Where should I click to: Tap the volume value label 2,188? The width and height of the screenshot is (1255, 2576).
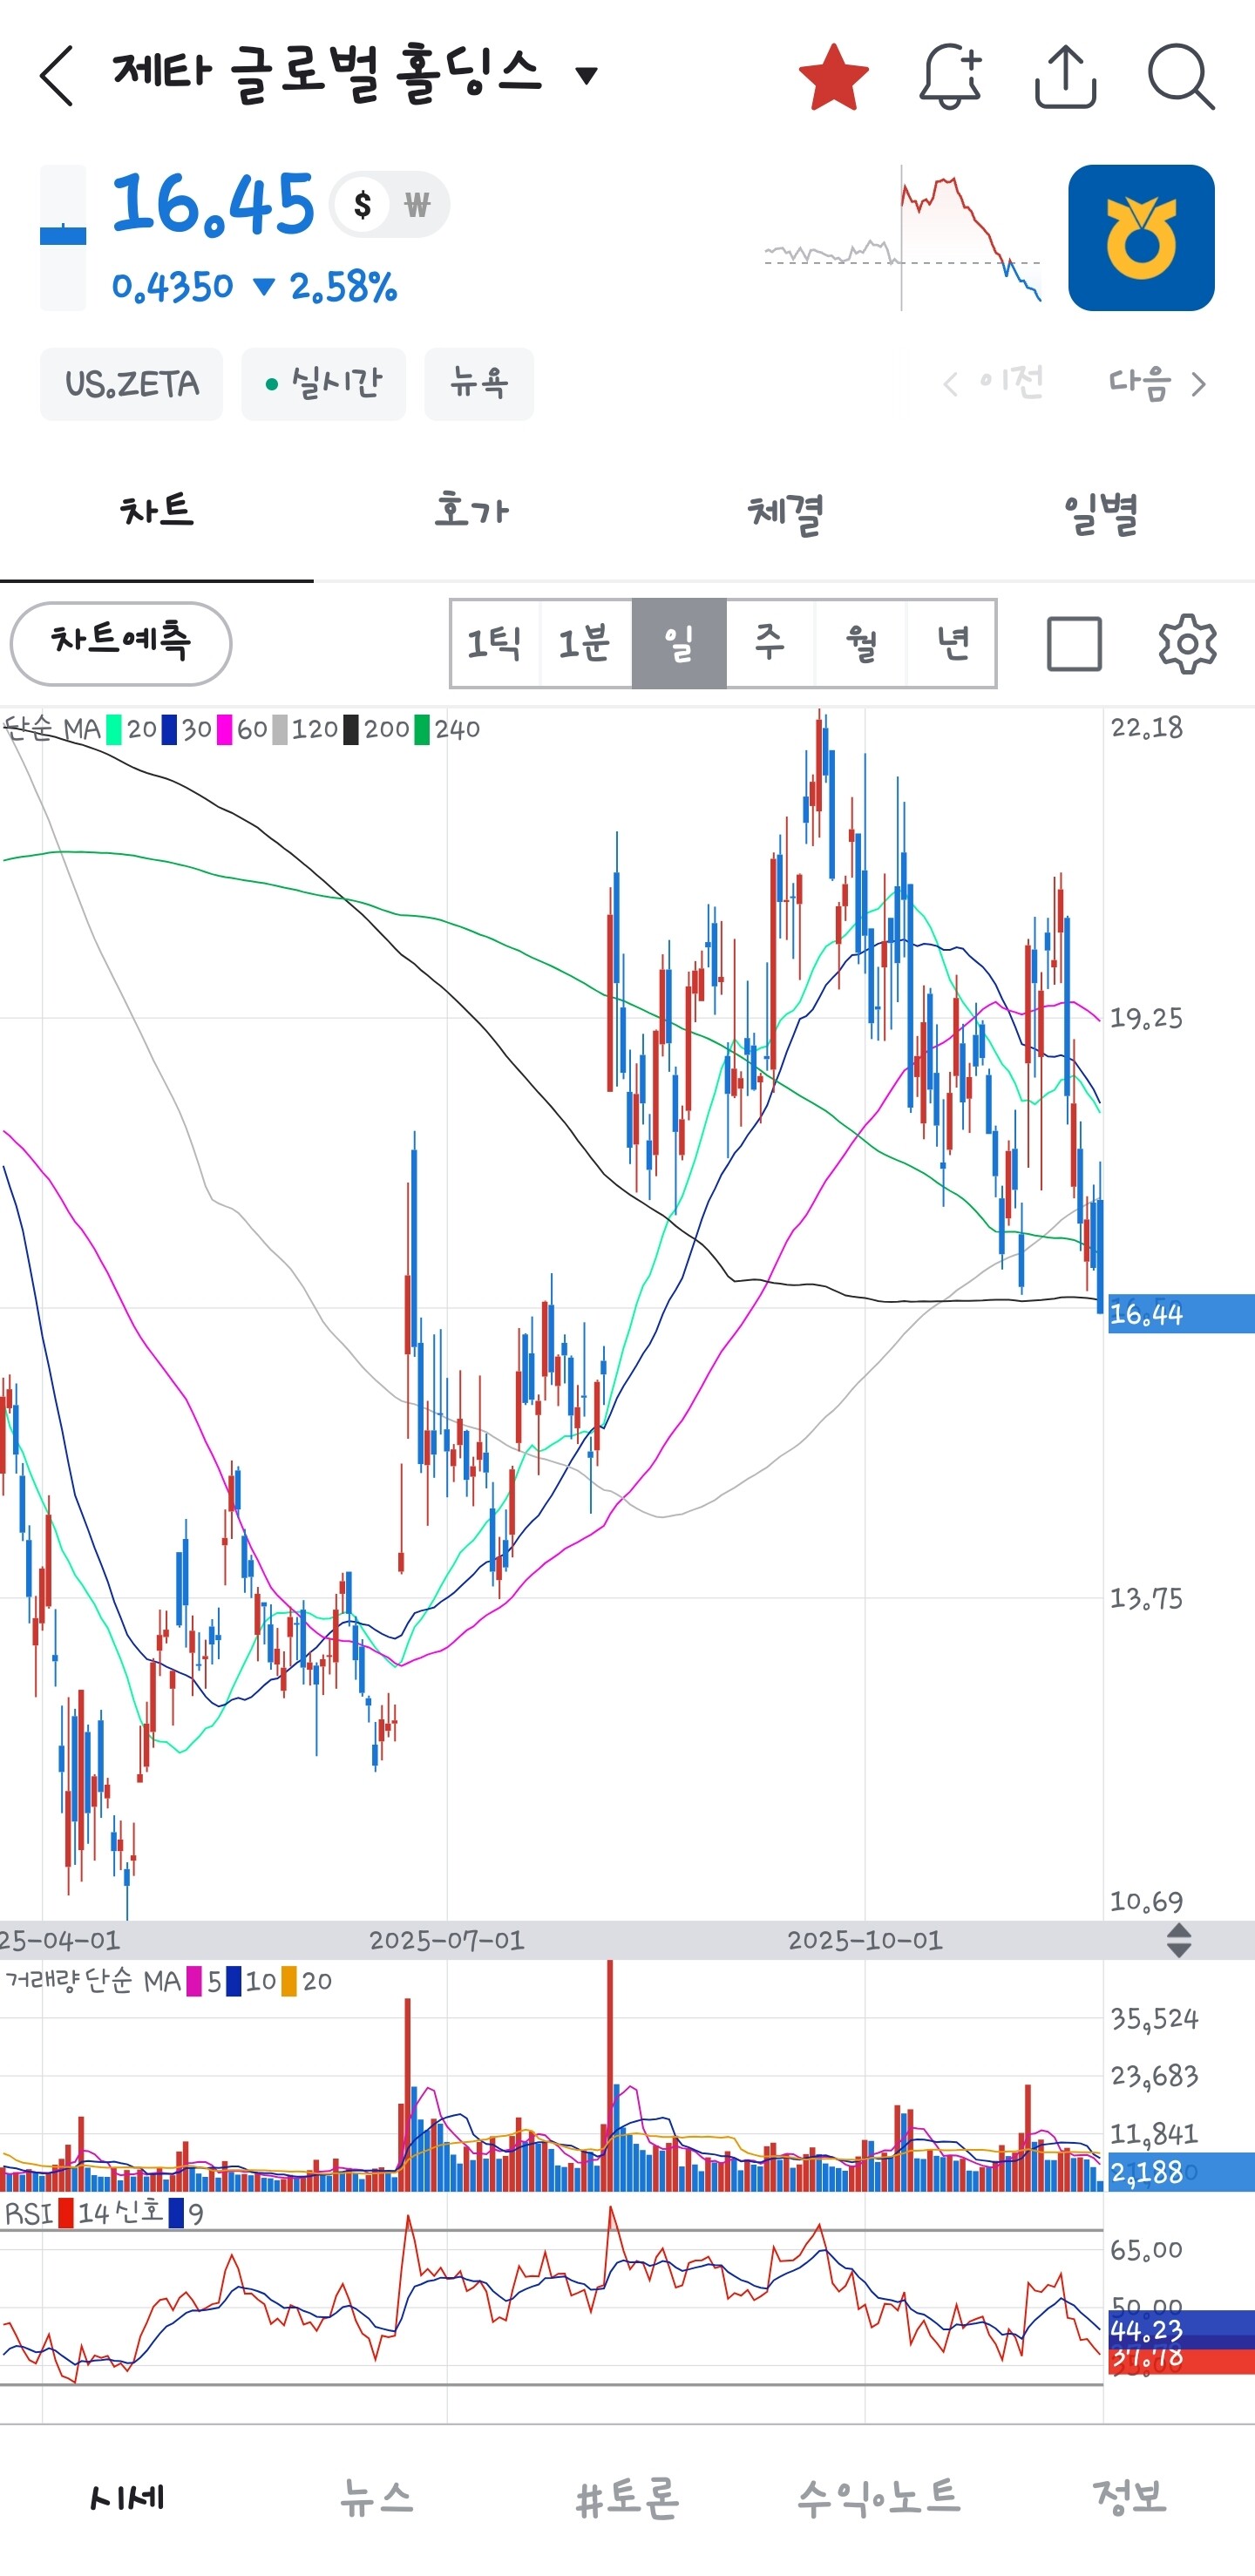[1180, 2172]
